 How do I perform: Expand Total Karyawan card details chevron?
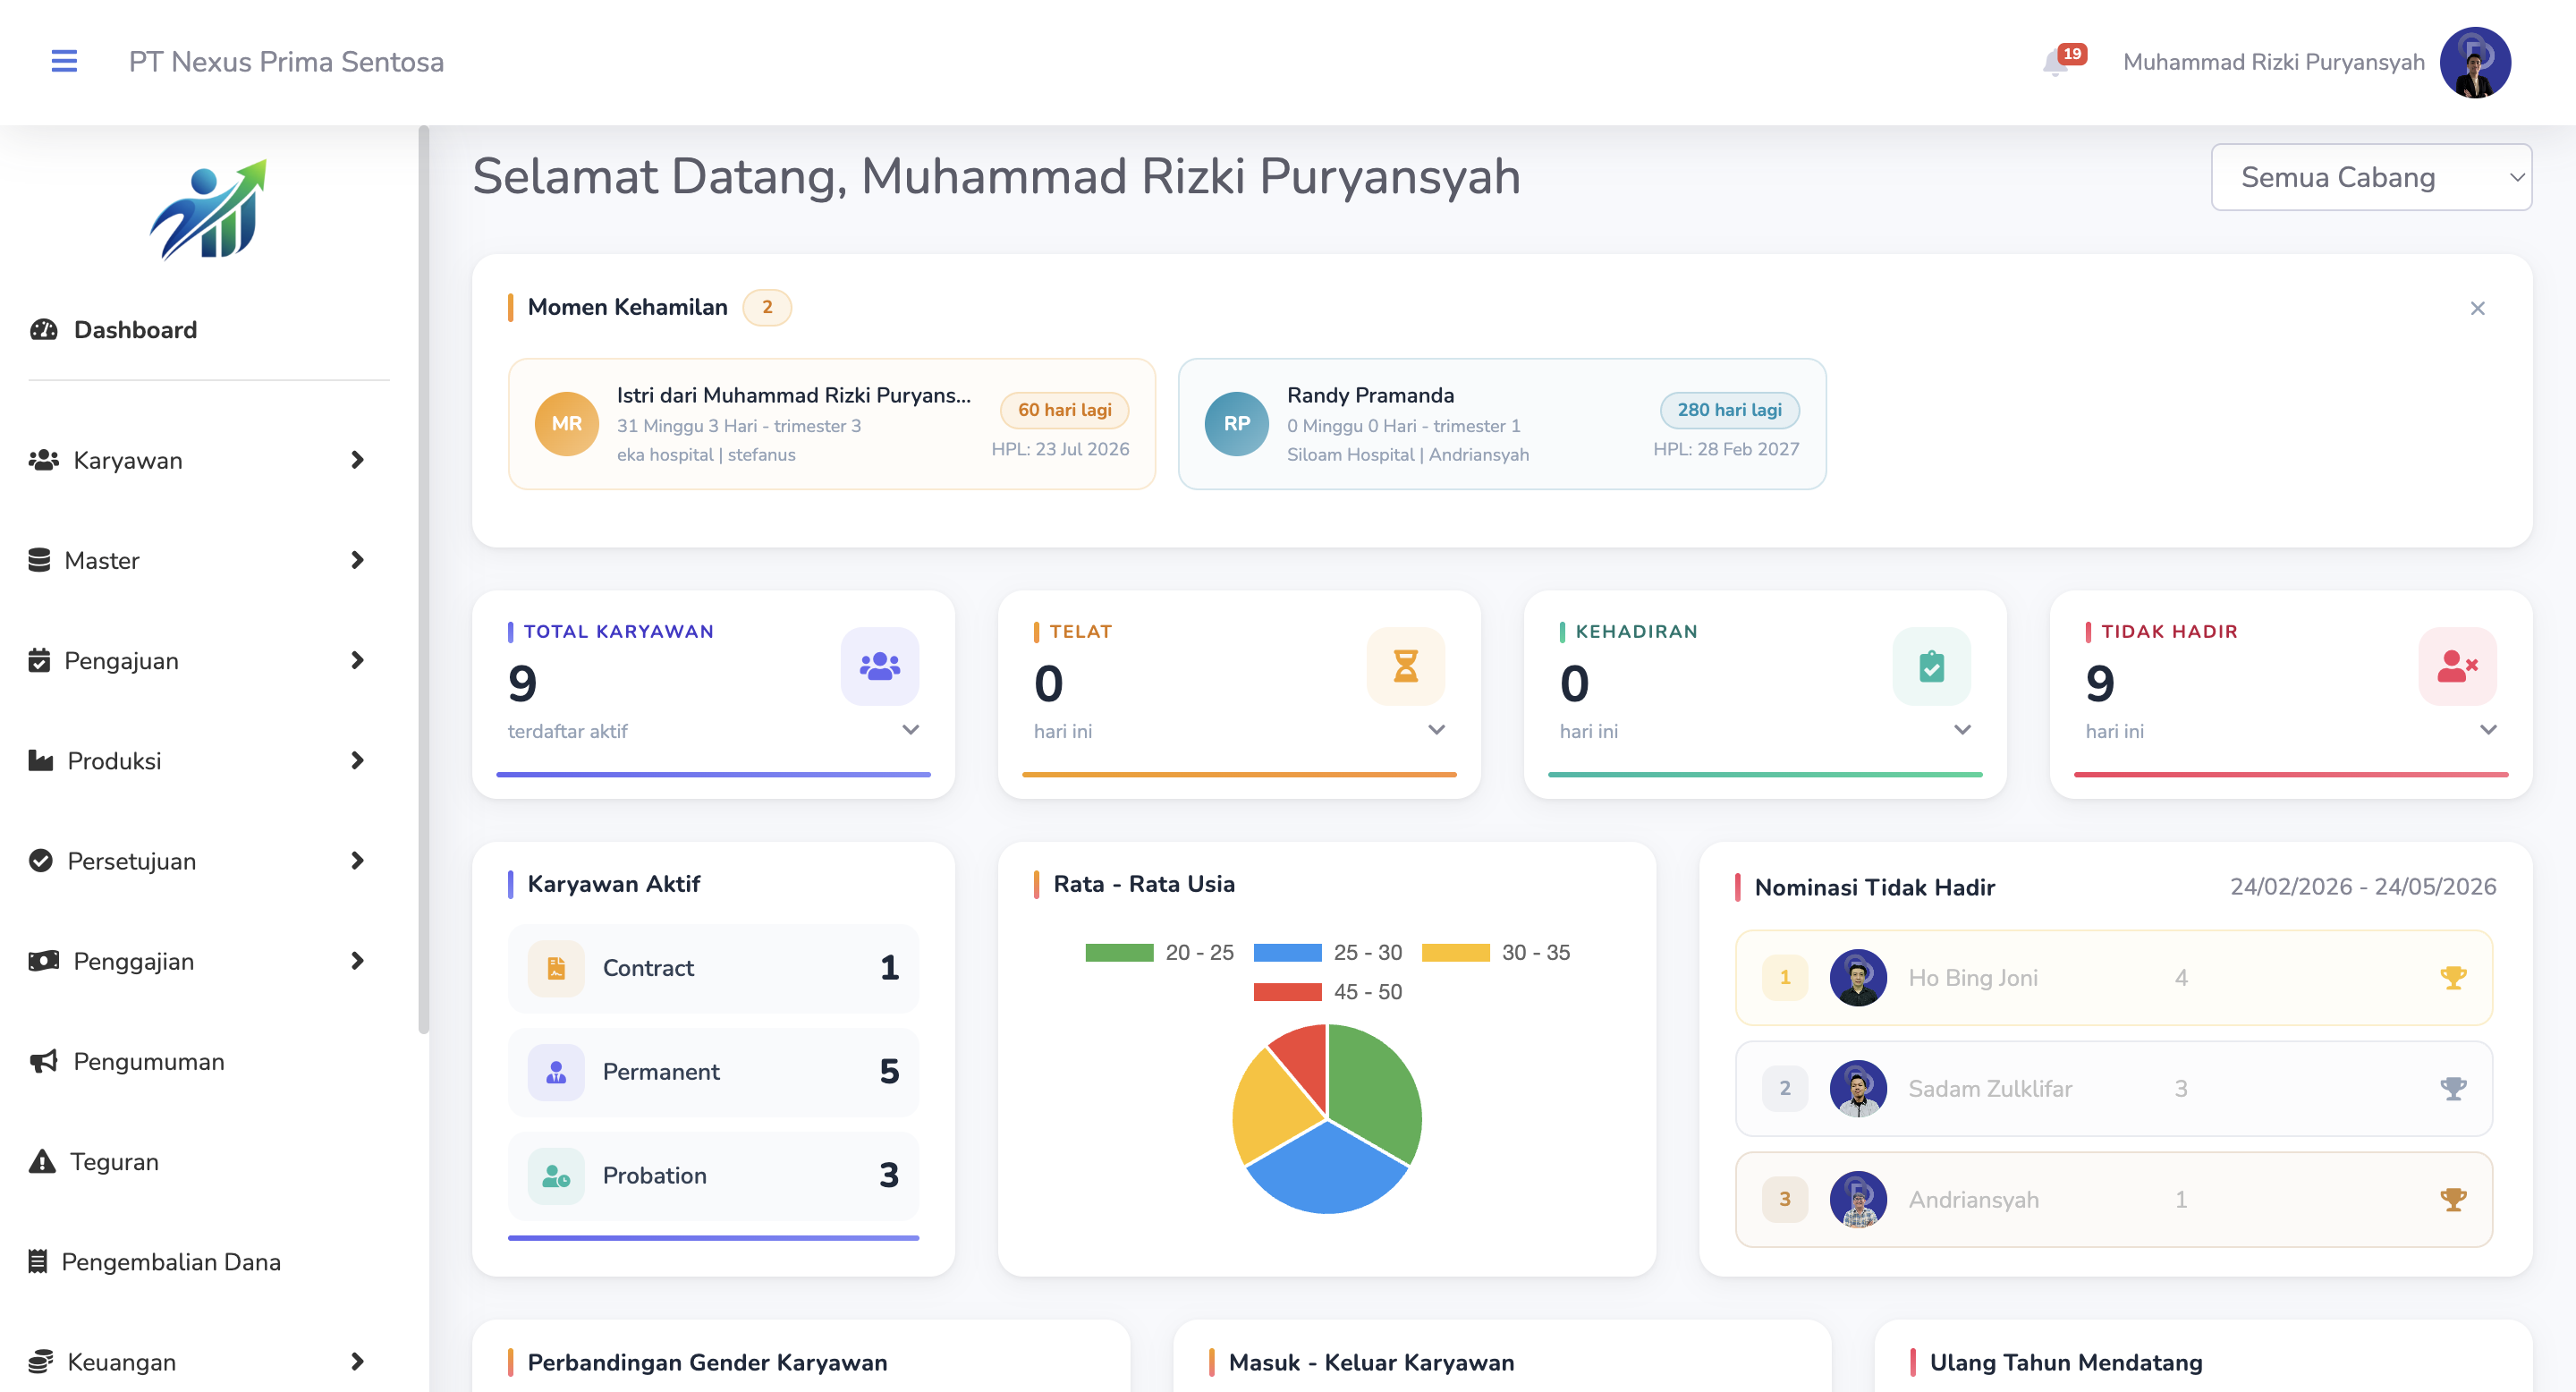[910, 730]
